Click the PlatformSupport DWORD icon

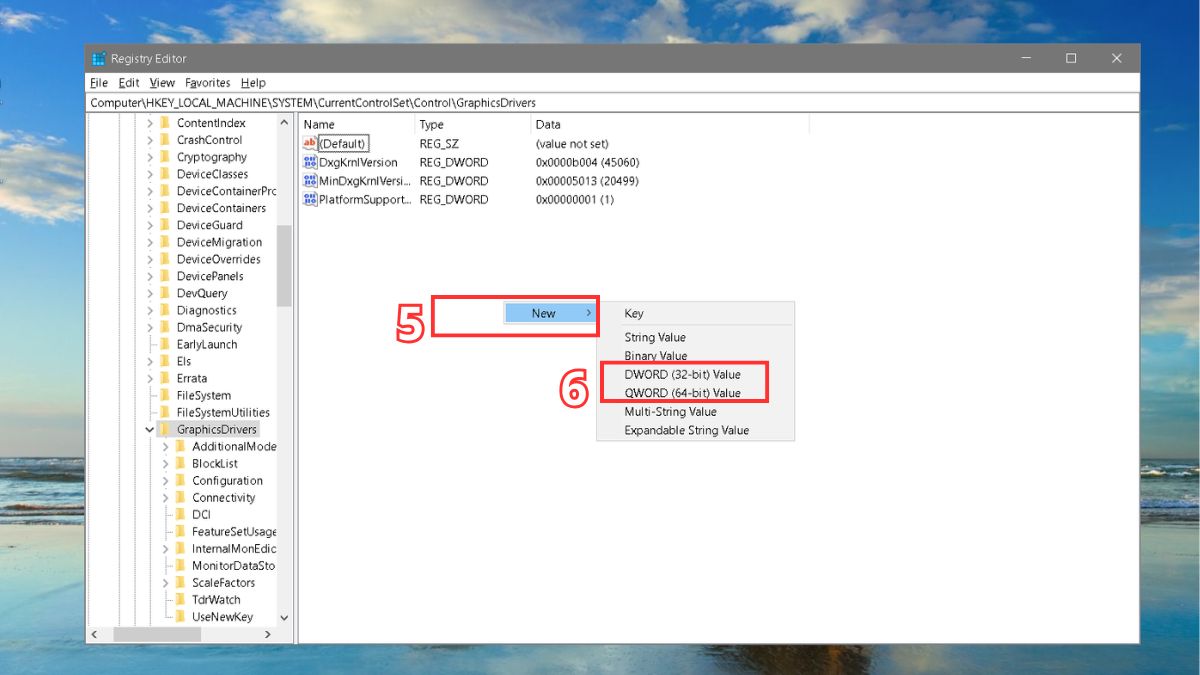coord(311,199)
